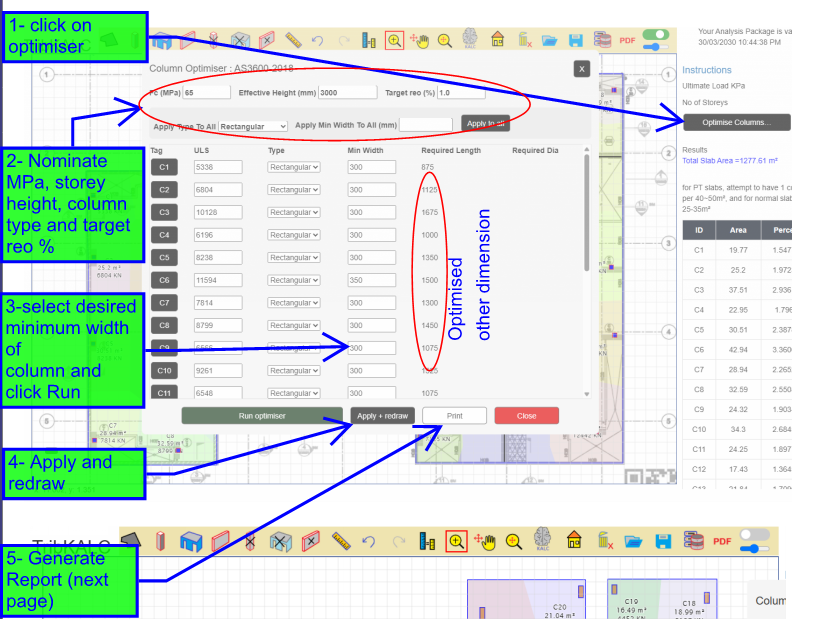Select draw slab building icon in lower toolbar
This screenshot has height=619, width=813.
tap(191, 542)
